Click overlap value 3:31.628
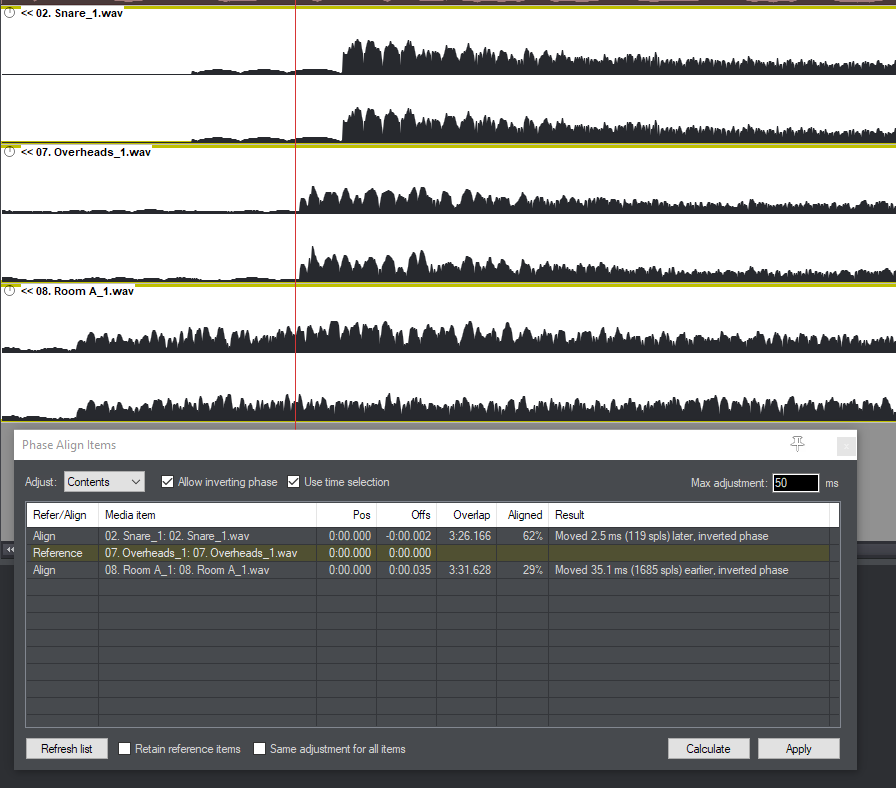Image resolution: width=896 pixels, height=788 pixels. pyautogui.click(x=470, y=570)
